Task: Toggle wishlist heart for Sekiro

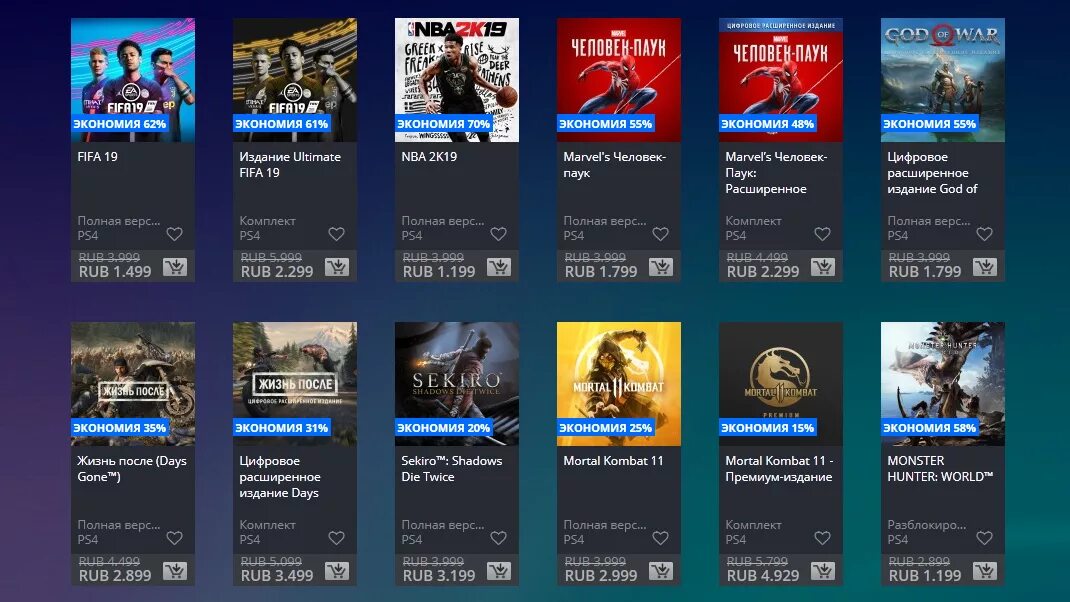Action: tap(499, 538)
